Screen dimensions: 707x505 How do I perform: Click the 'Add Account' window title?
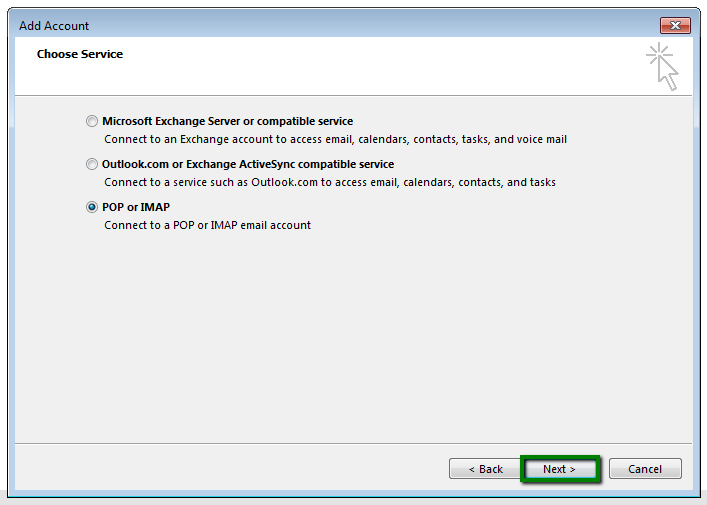tap(54, 26)
